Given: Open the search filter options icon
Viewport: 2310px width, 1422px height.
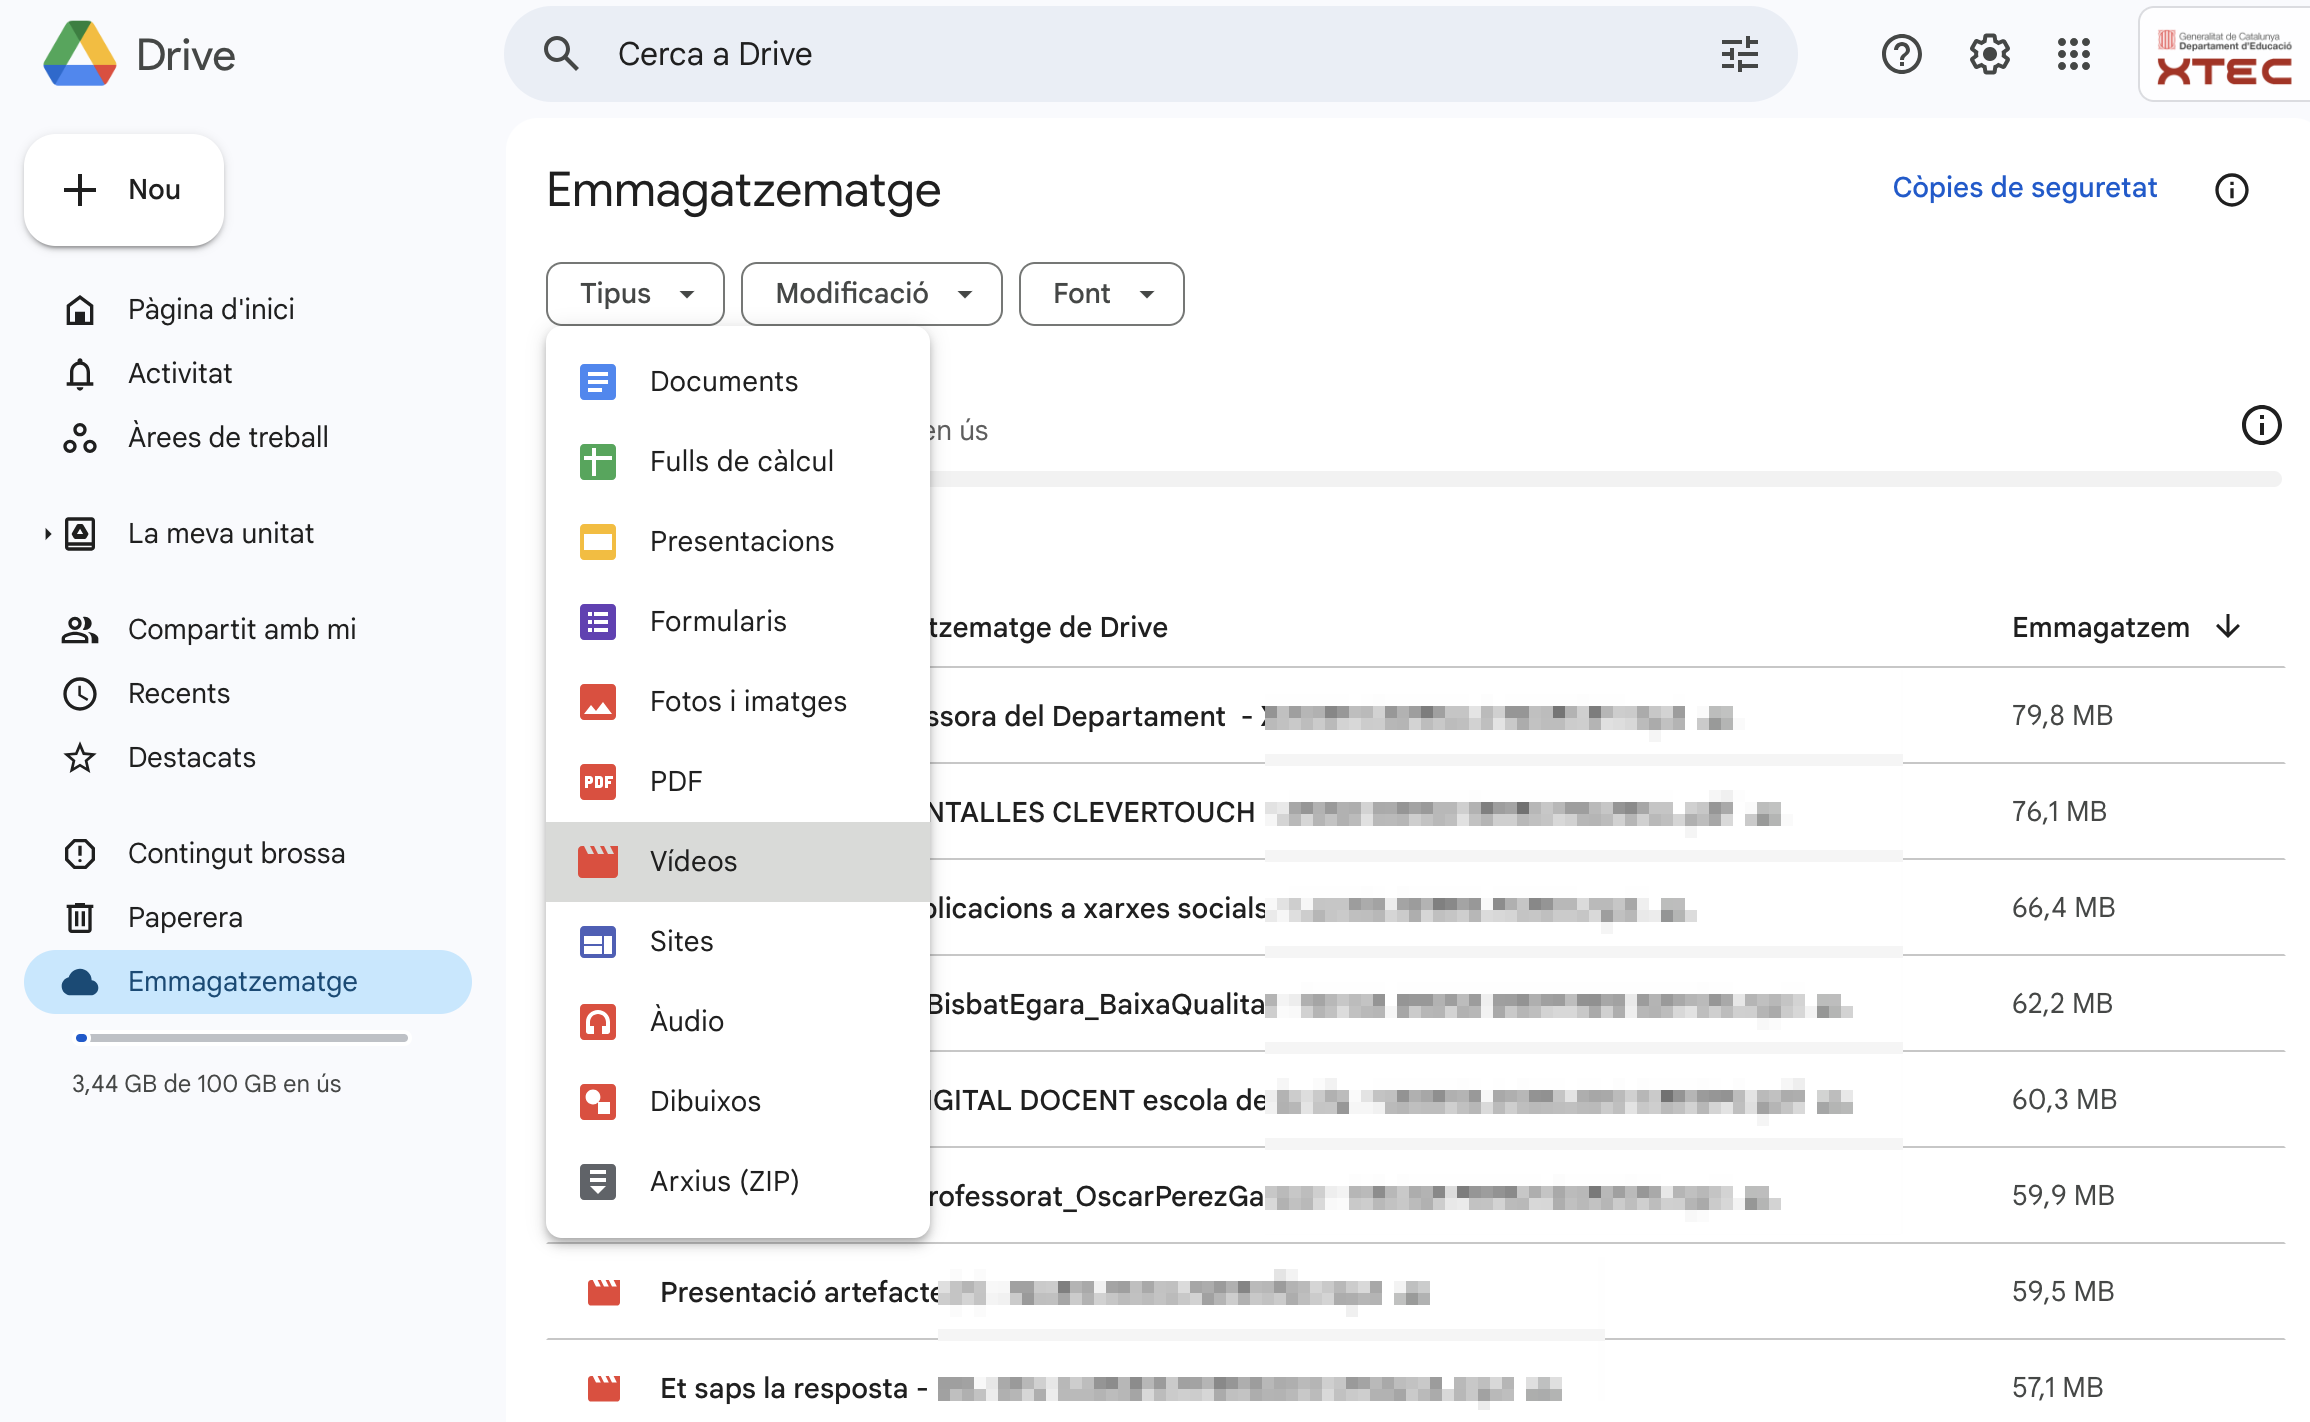Looking at the screenshot, I should [1739, 54].
